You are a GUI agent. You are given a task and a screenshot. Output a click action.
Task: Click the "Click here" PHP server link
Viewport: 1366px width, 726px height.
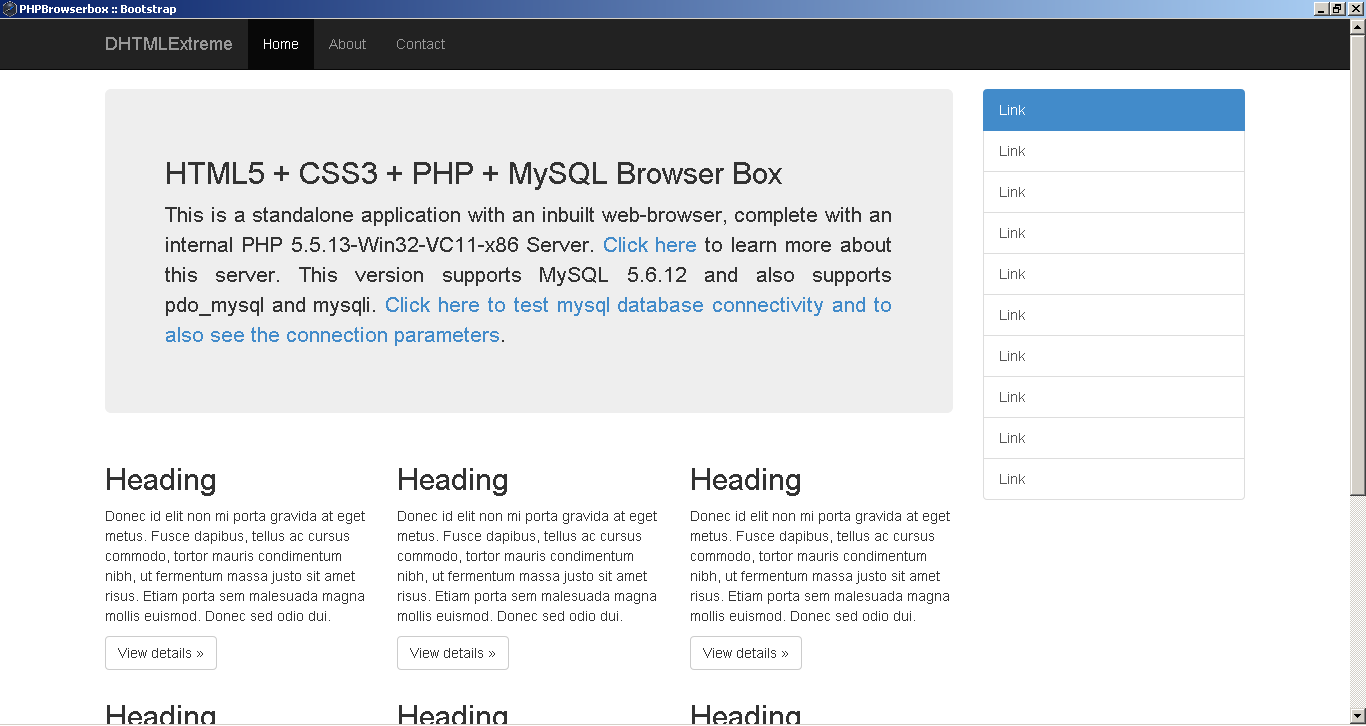649,245
